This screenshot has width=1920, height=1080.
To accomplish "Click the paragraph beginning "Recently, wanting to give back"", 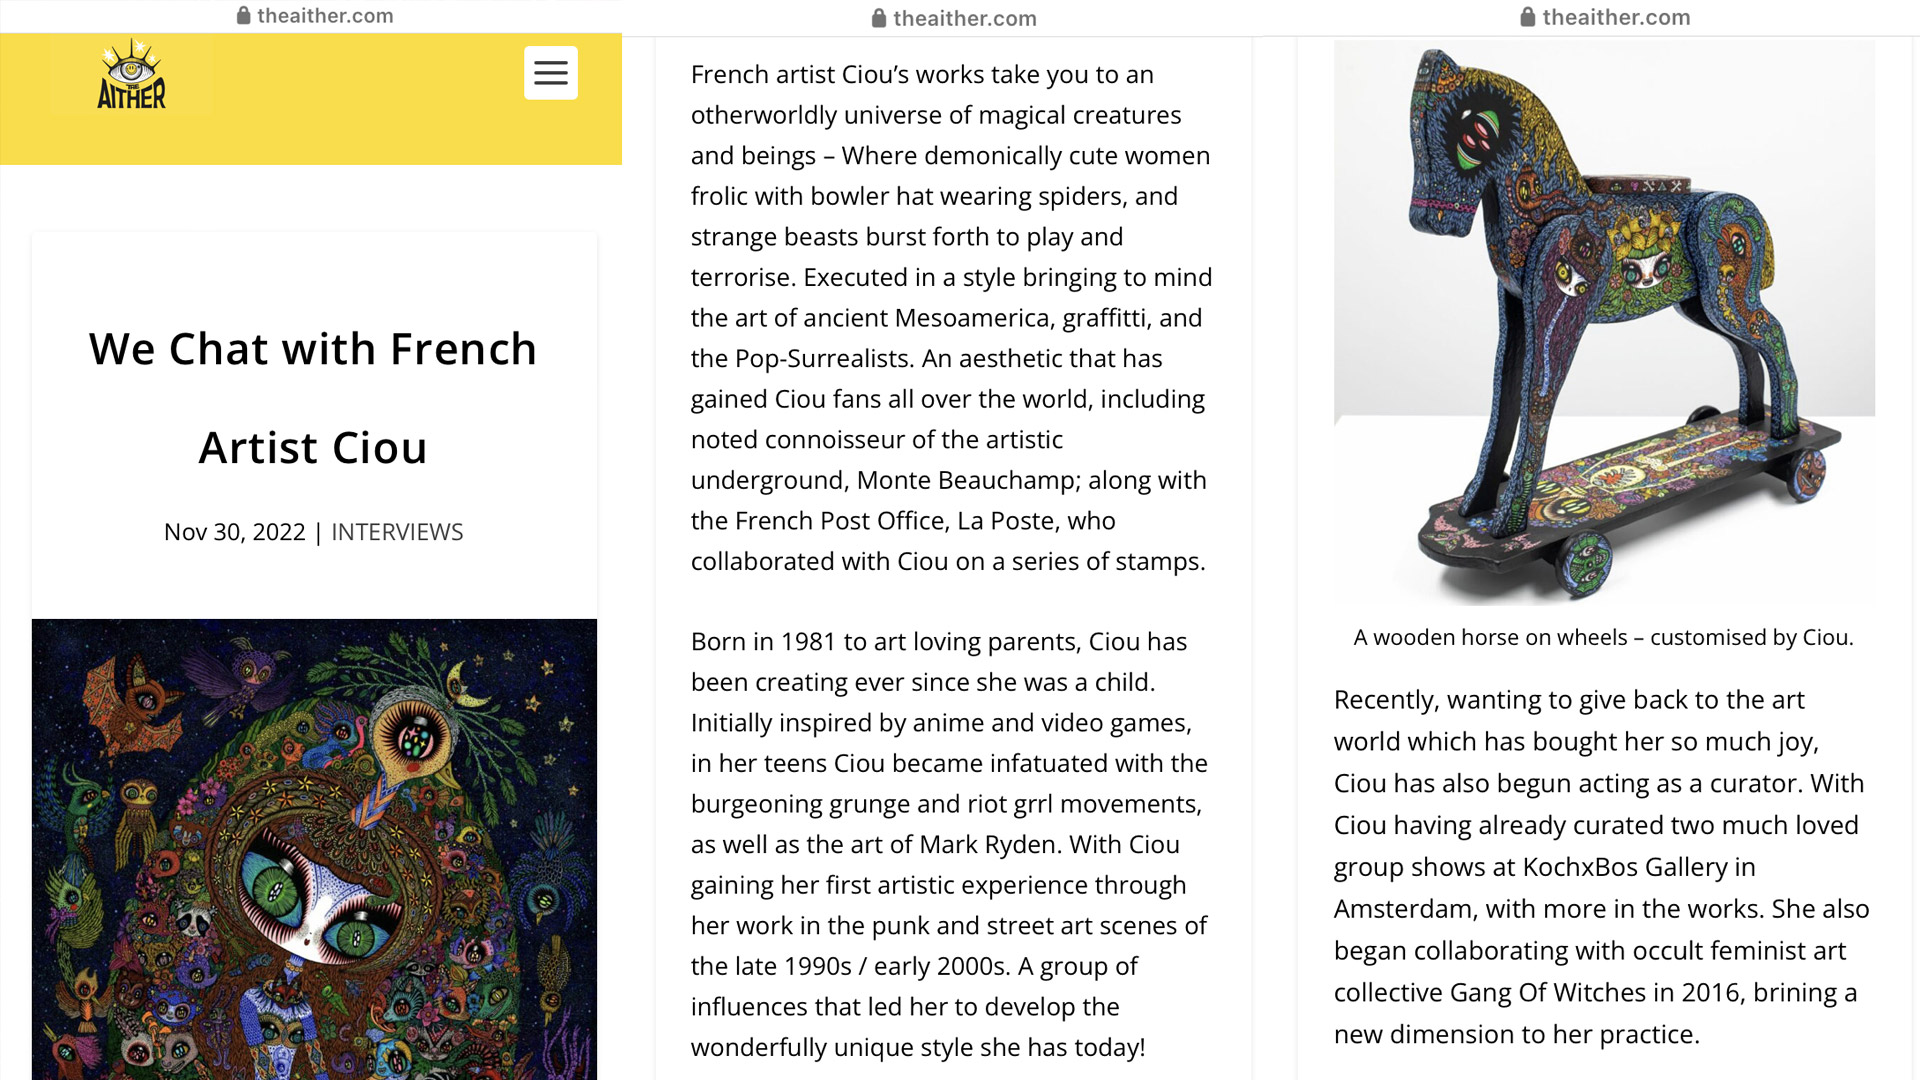I will click(1600, 867).
